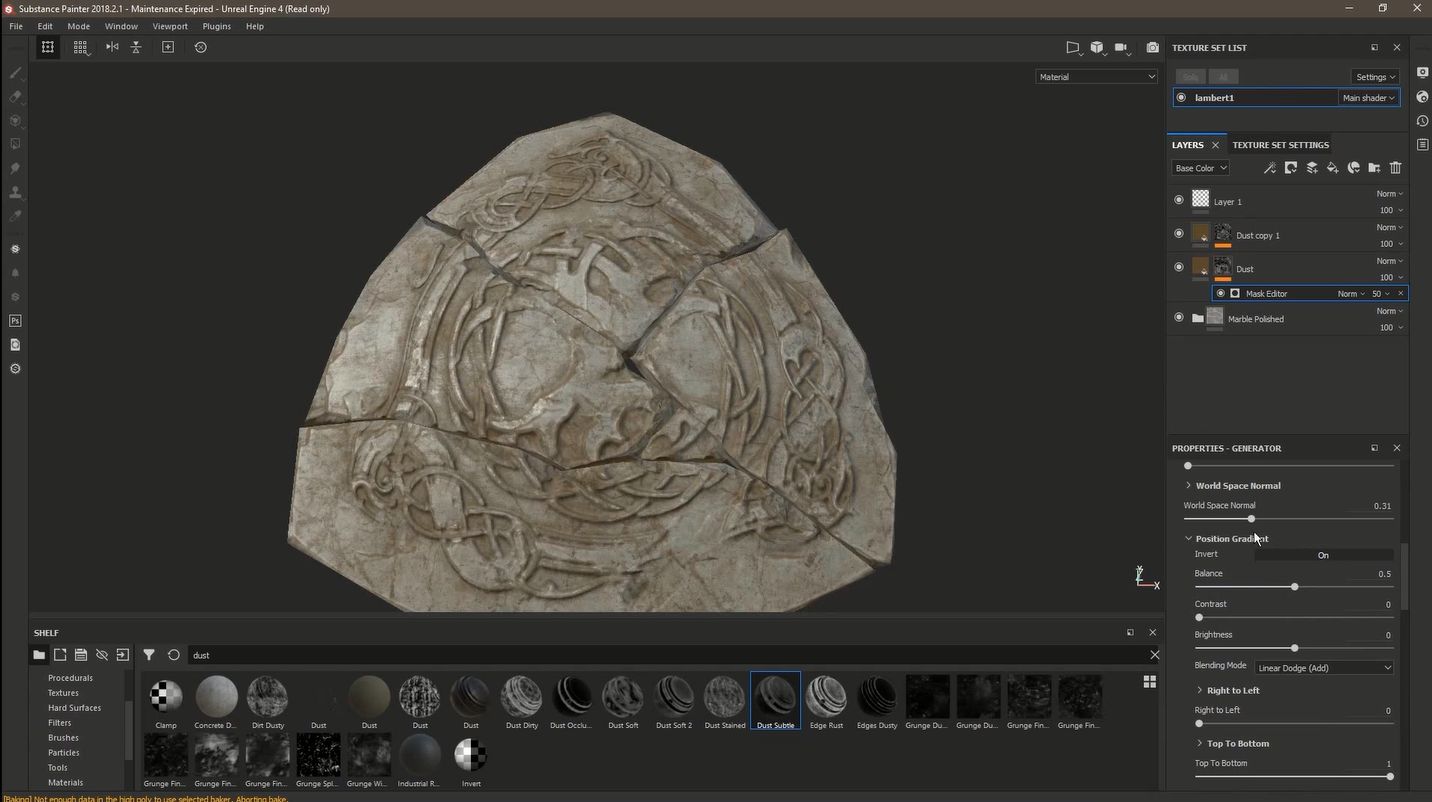Image resolution: width=1432 pixels, height=802 pixels.
Task: Hide the Dust copy 1 layer
Action: coord(1179,234)
